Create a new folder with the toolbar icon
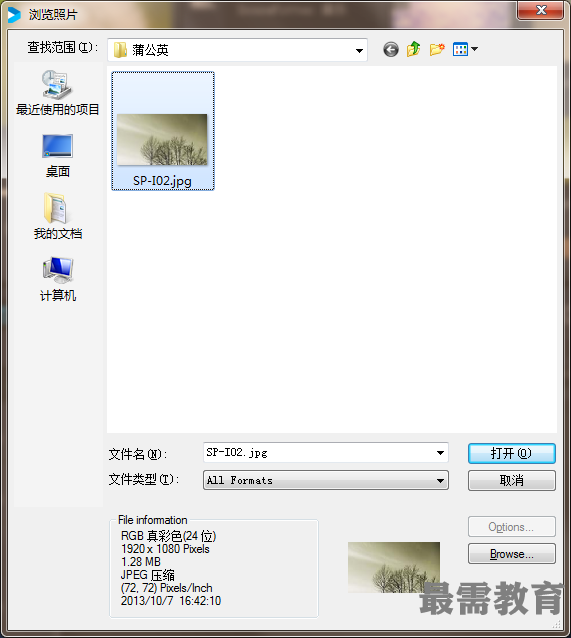The image size is (571, 638). [x=437, y=50]
